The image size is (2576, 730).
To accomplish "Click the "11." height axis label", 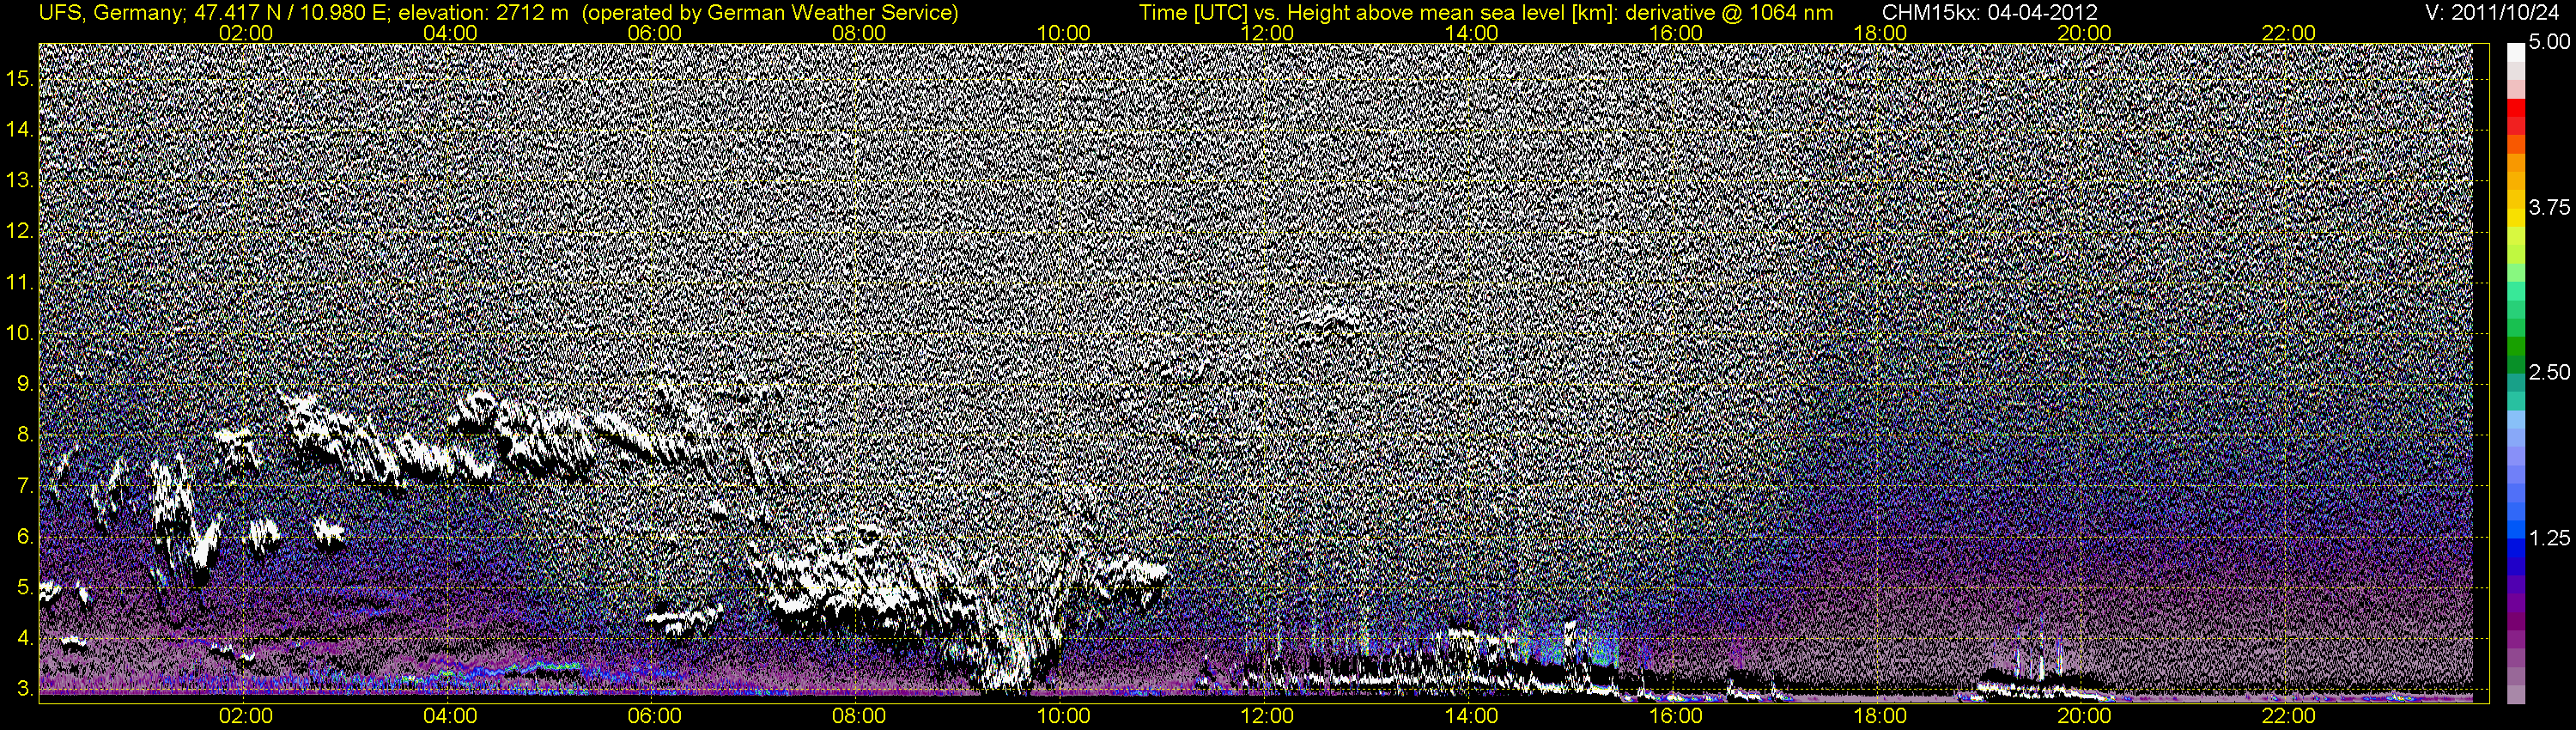I will coord(21,283).
